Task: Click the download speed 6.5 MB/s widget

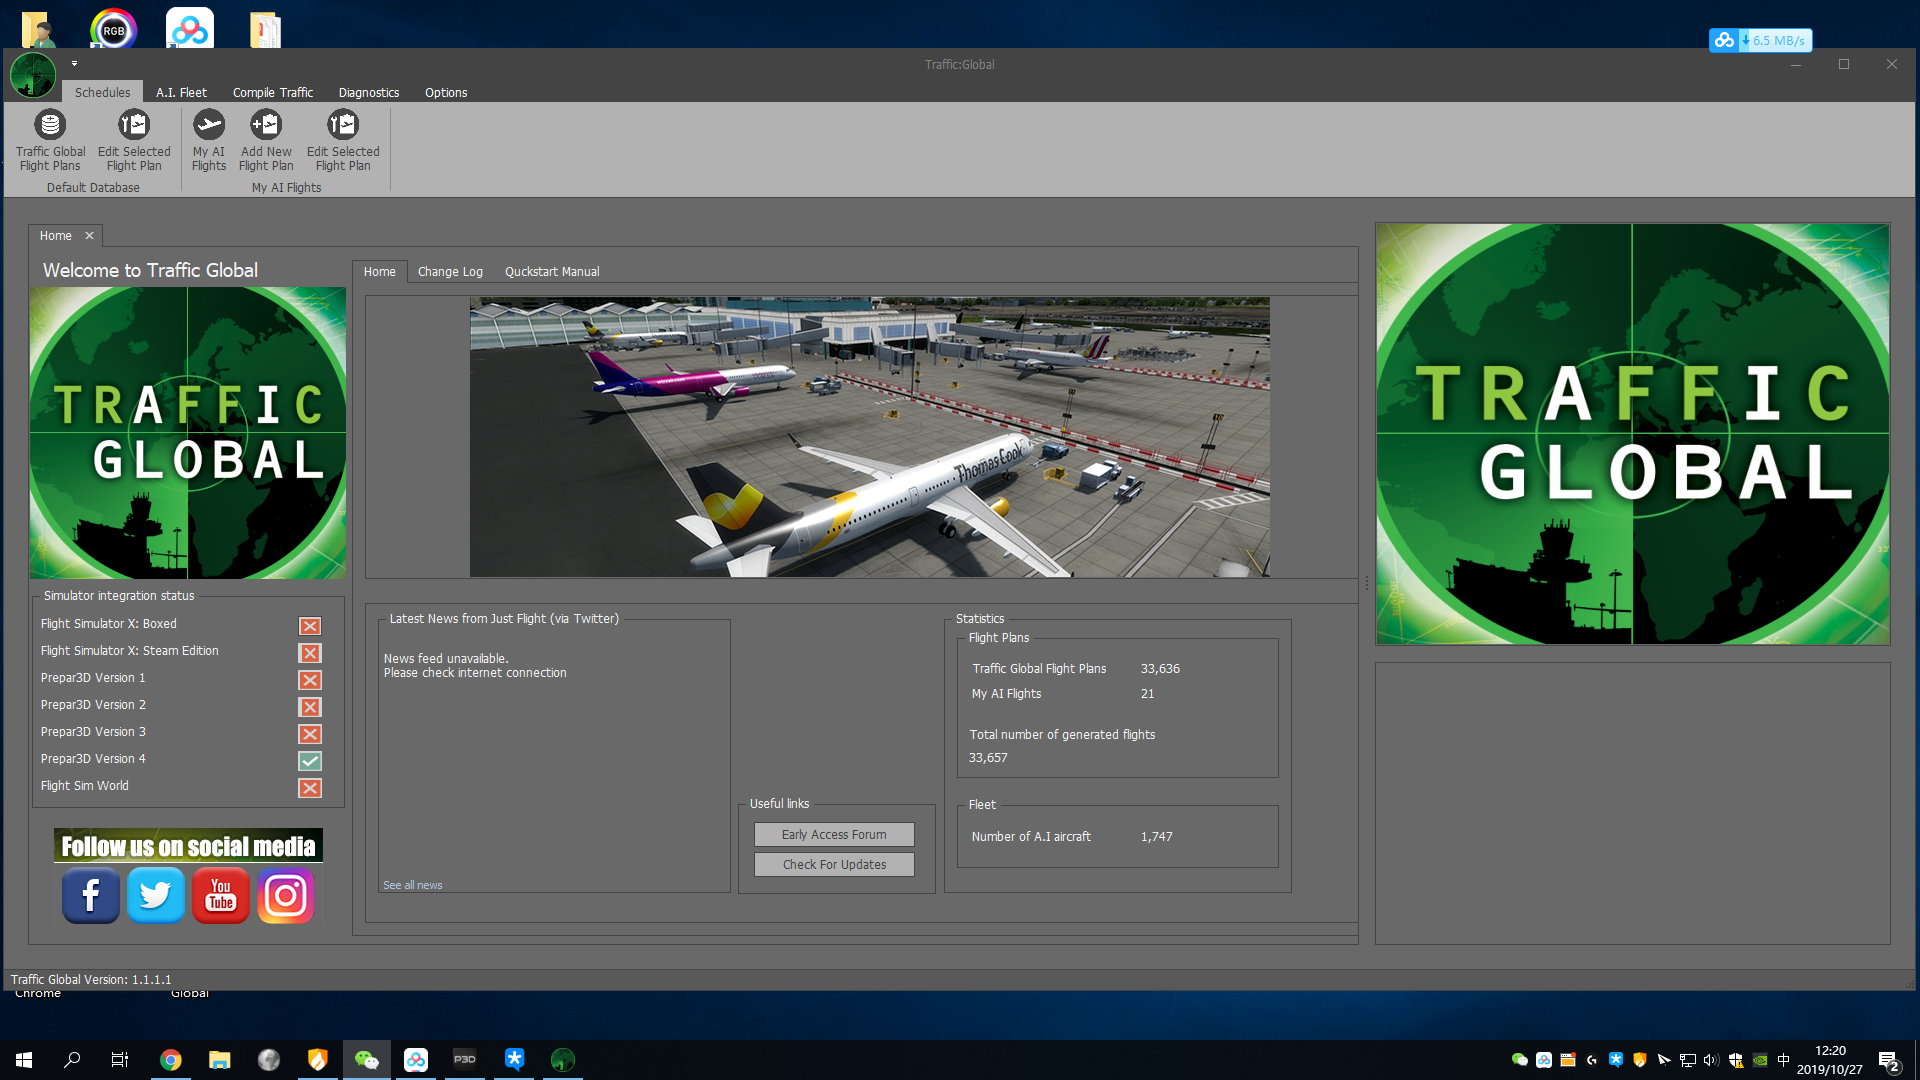Action: 1761,40
